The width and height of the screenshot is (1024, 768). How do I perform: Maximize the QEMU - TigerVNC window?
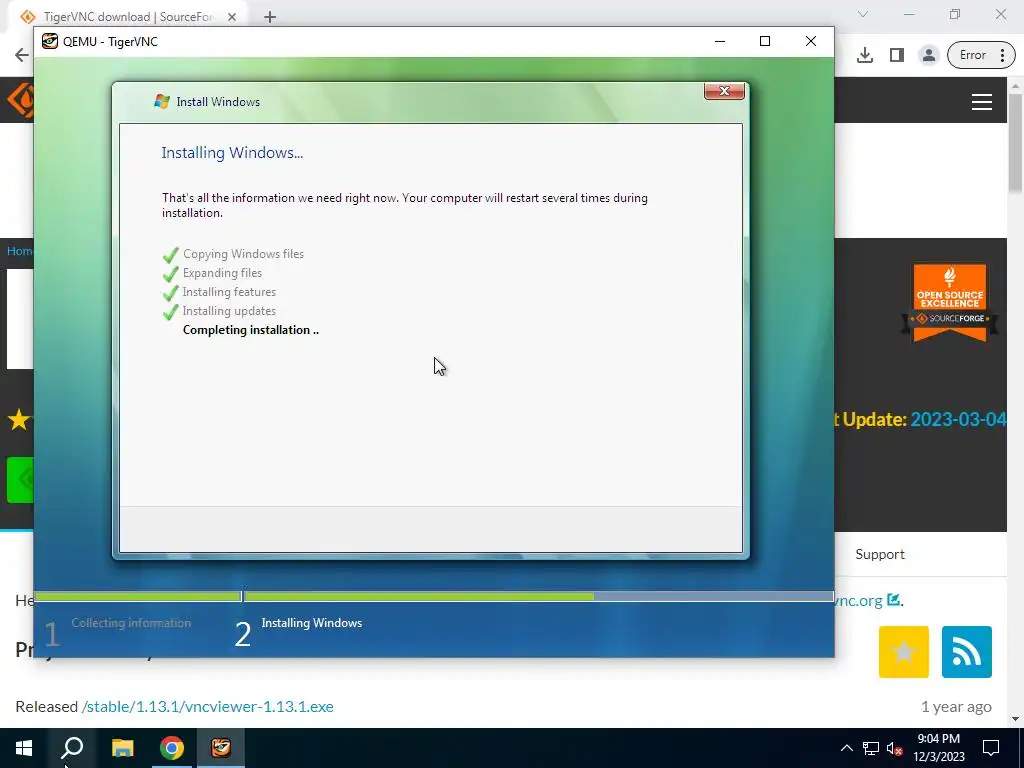pyautogui.click(x=765, y=41)
